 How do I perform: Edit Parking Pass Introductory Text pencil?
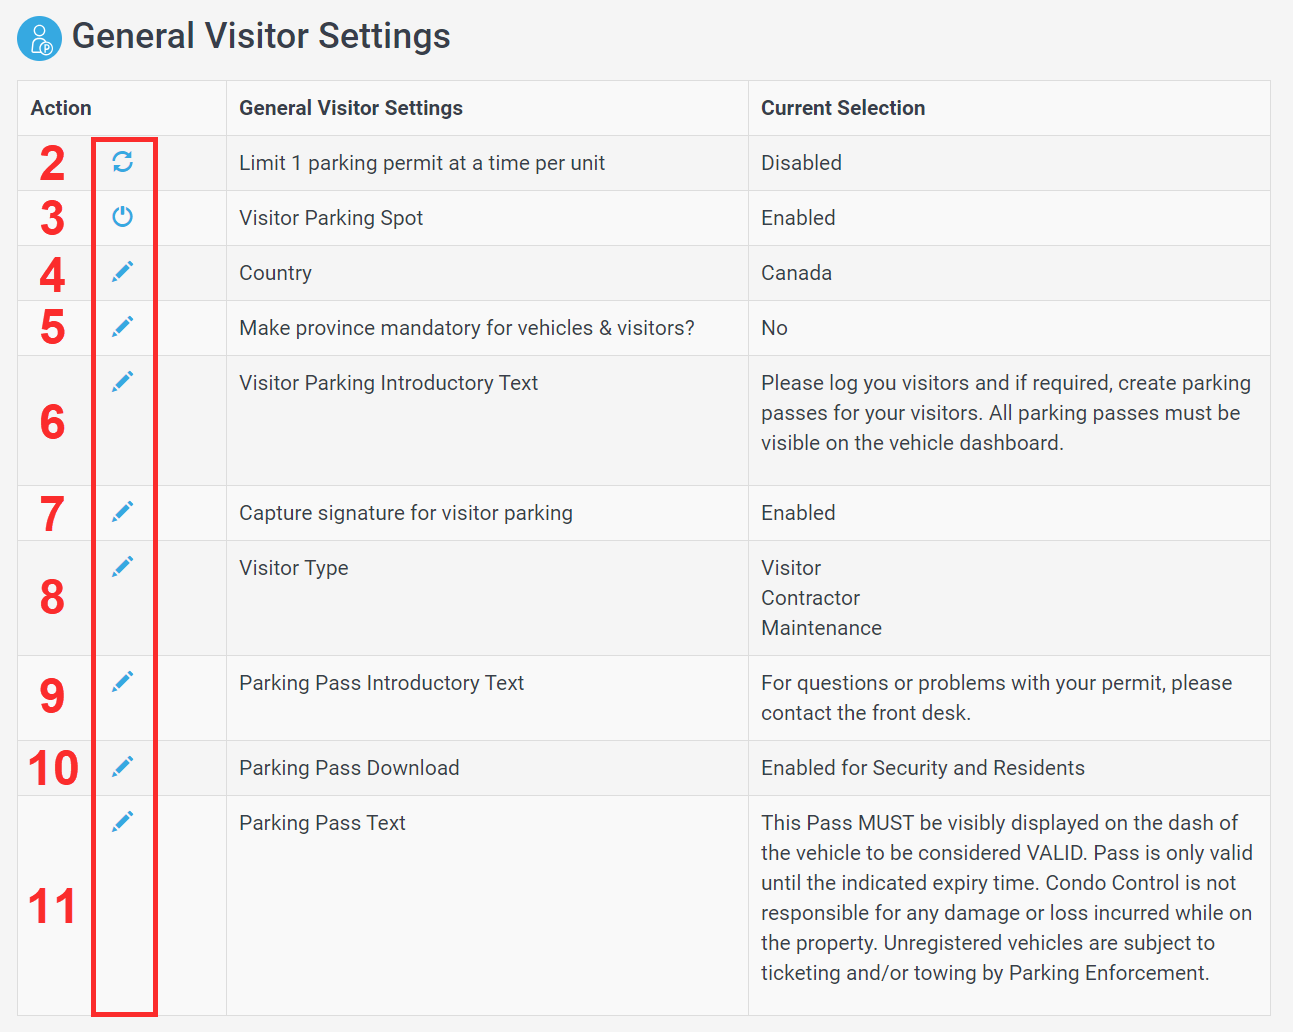(122, 681)
